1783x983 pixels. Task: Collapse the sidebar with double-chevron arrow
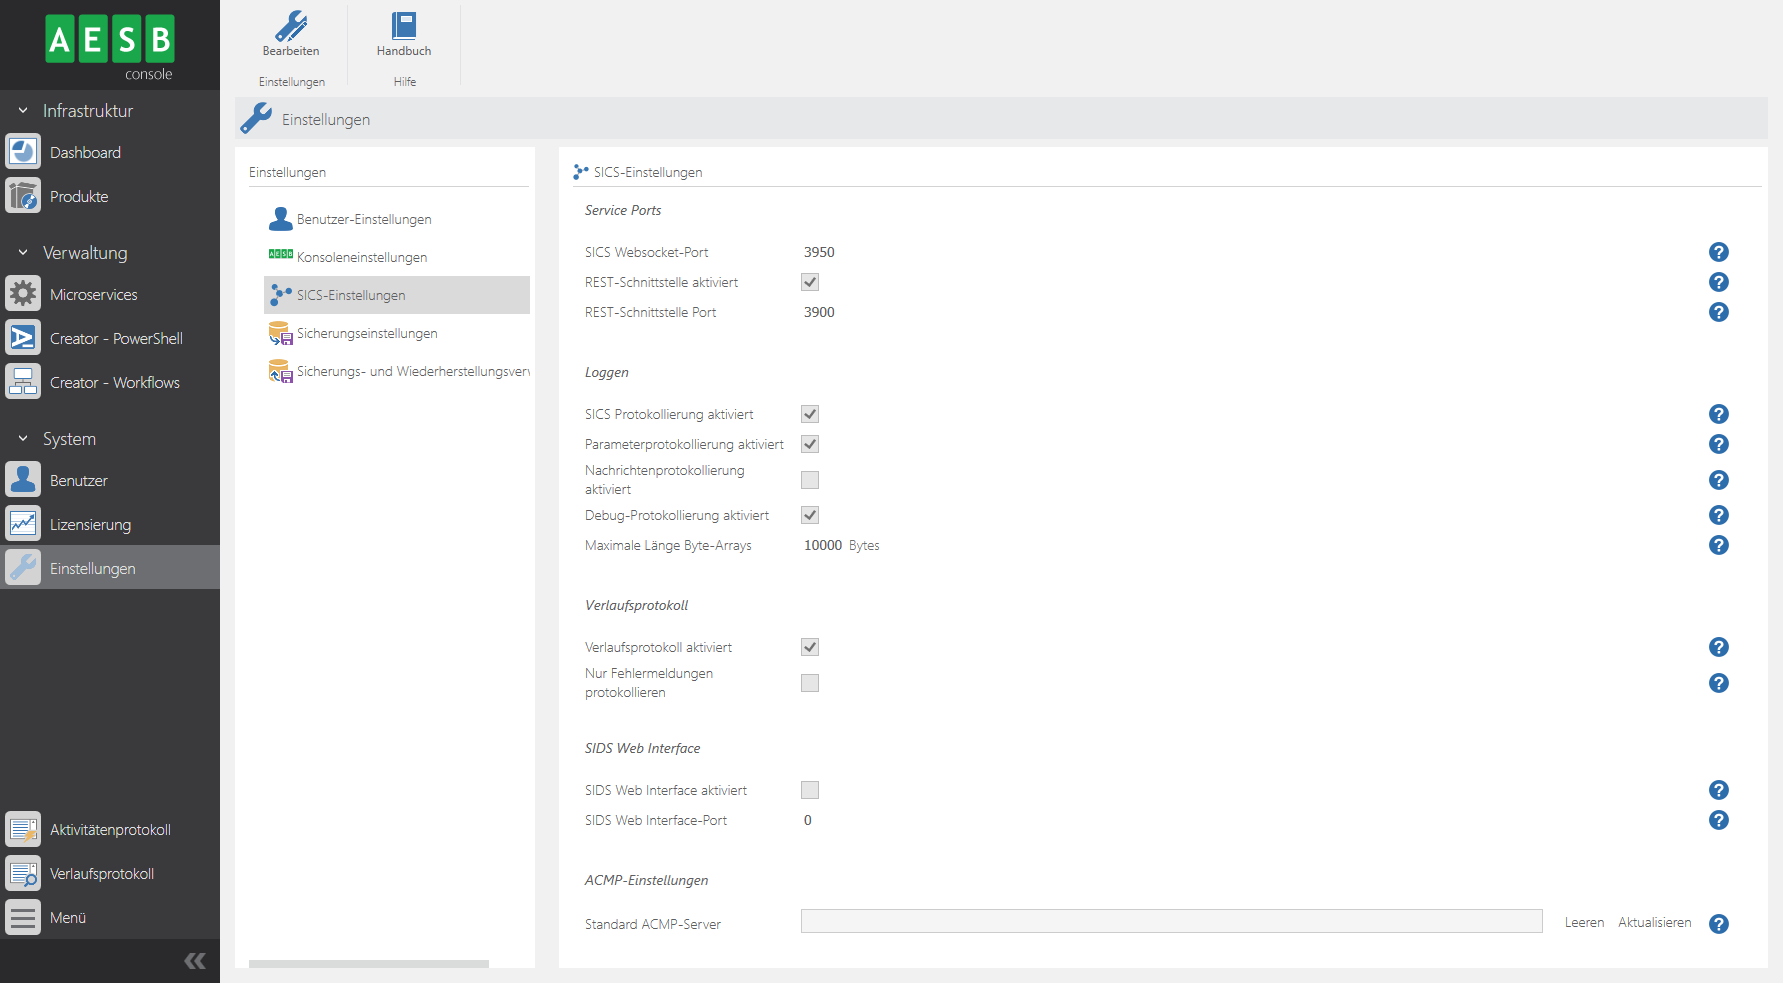(x=195, y=961)
